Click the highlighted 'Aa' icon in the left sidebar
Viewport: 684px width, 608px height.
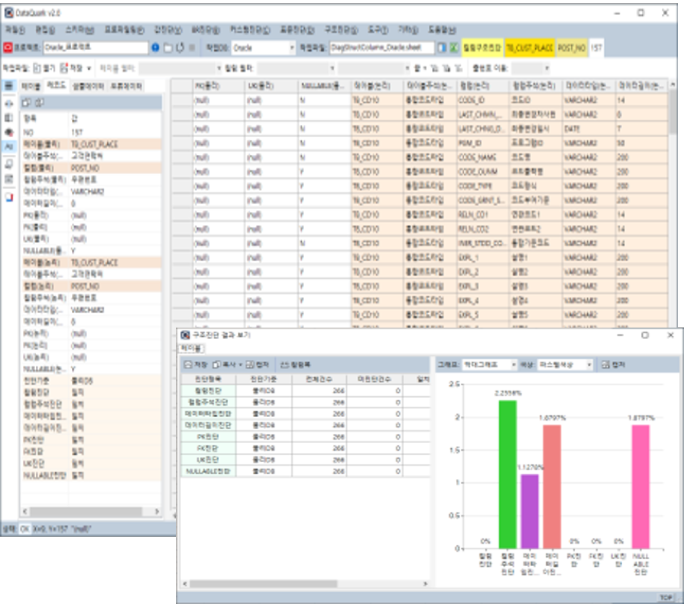coord(9,143)
